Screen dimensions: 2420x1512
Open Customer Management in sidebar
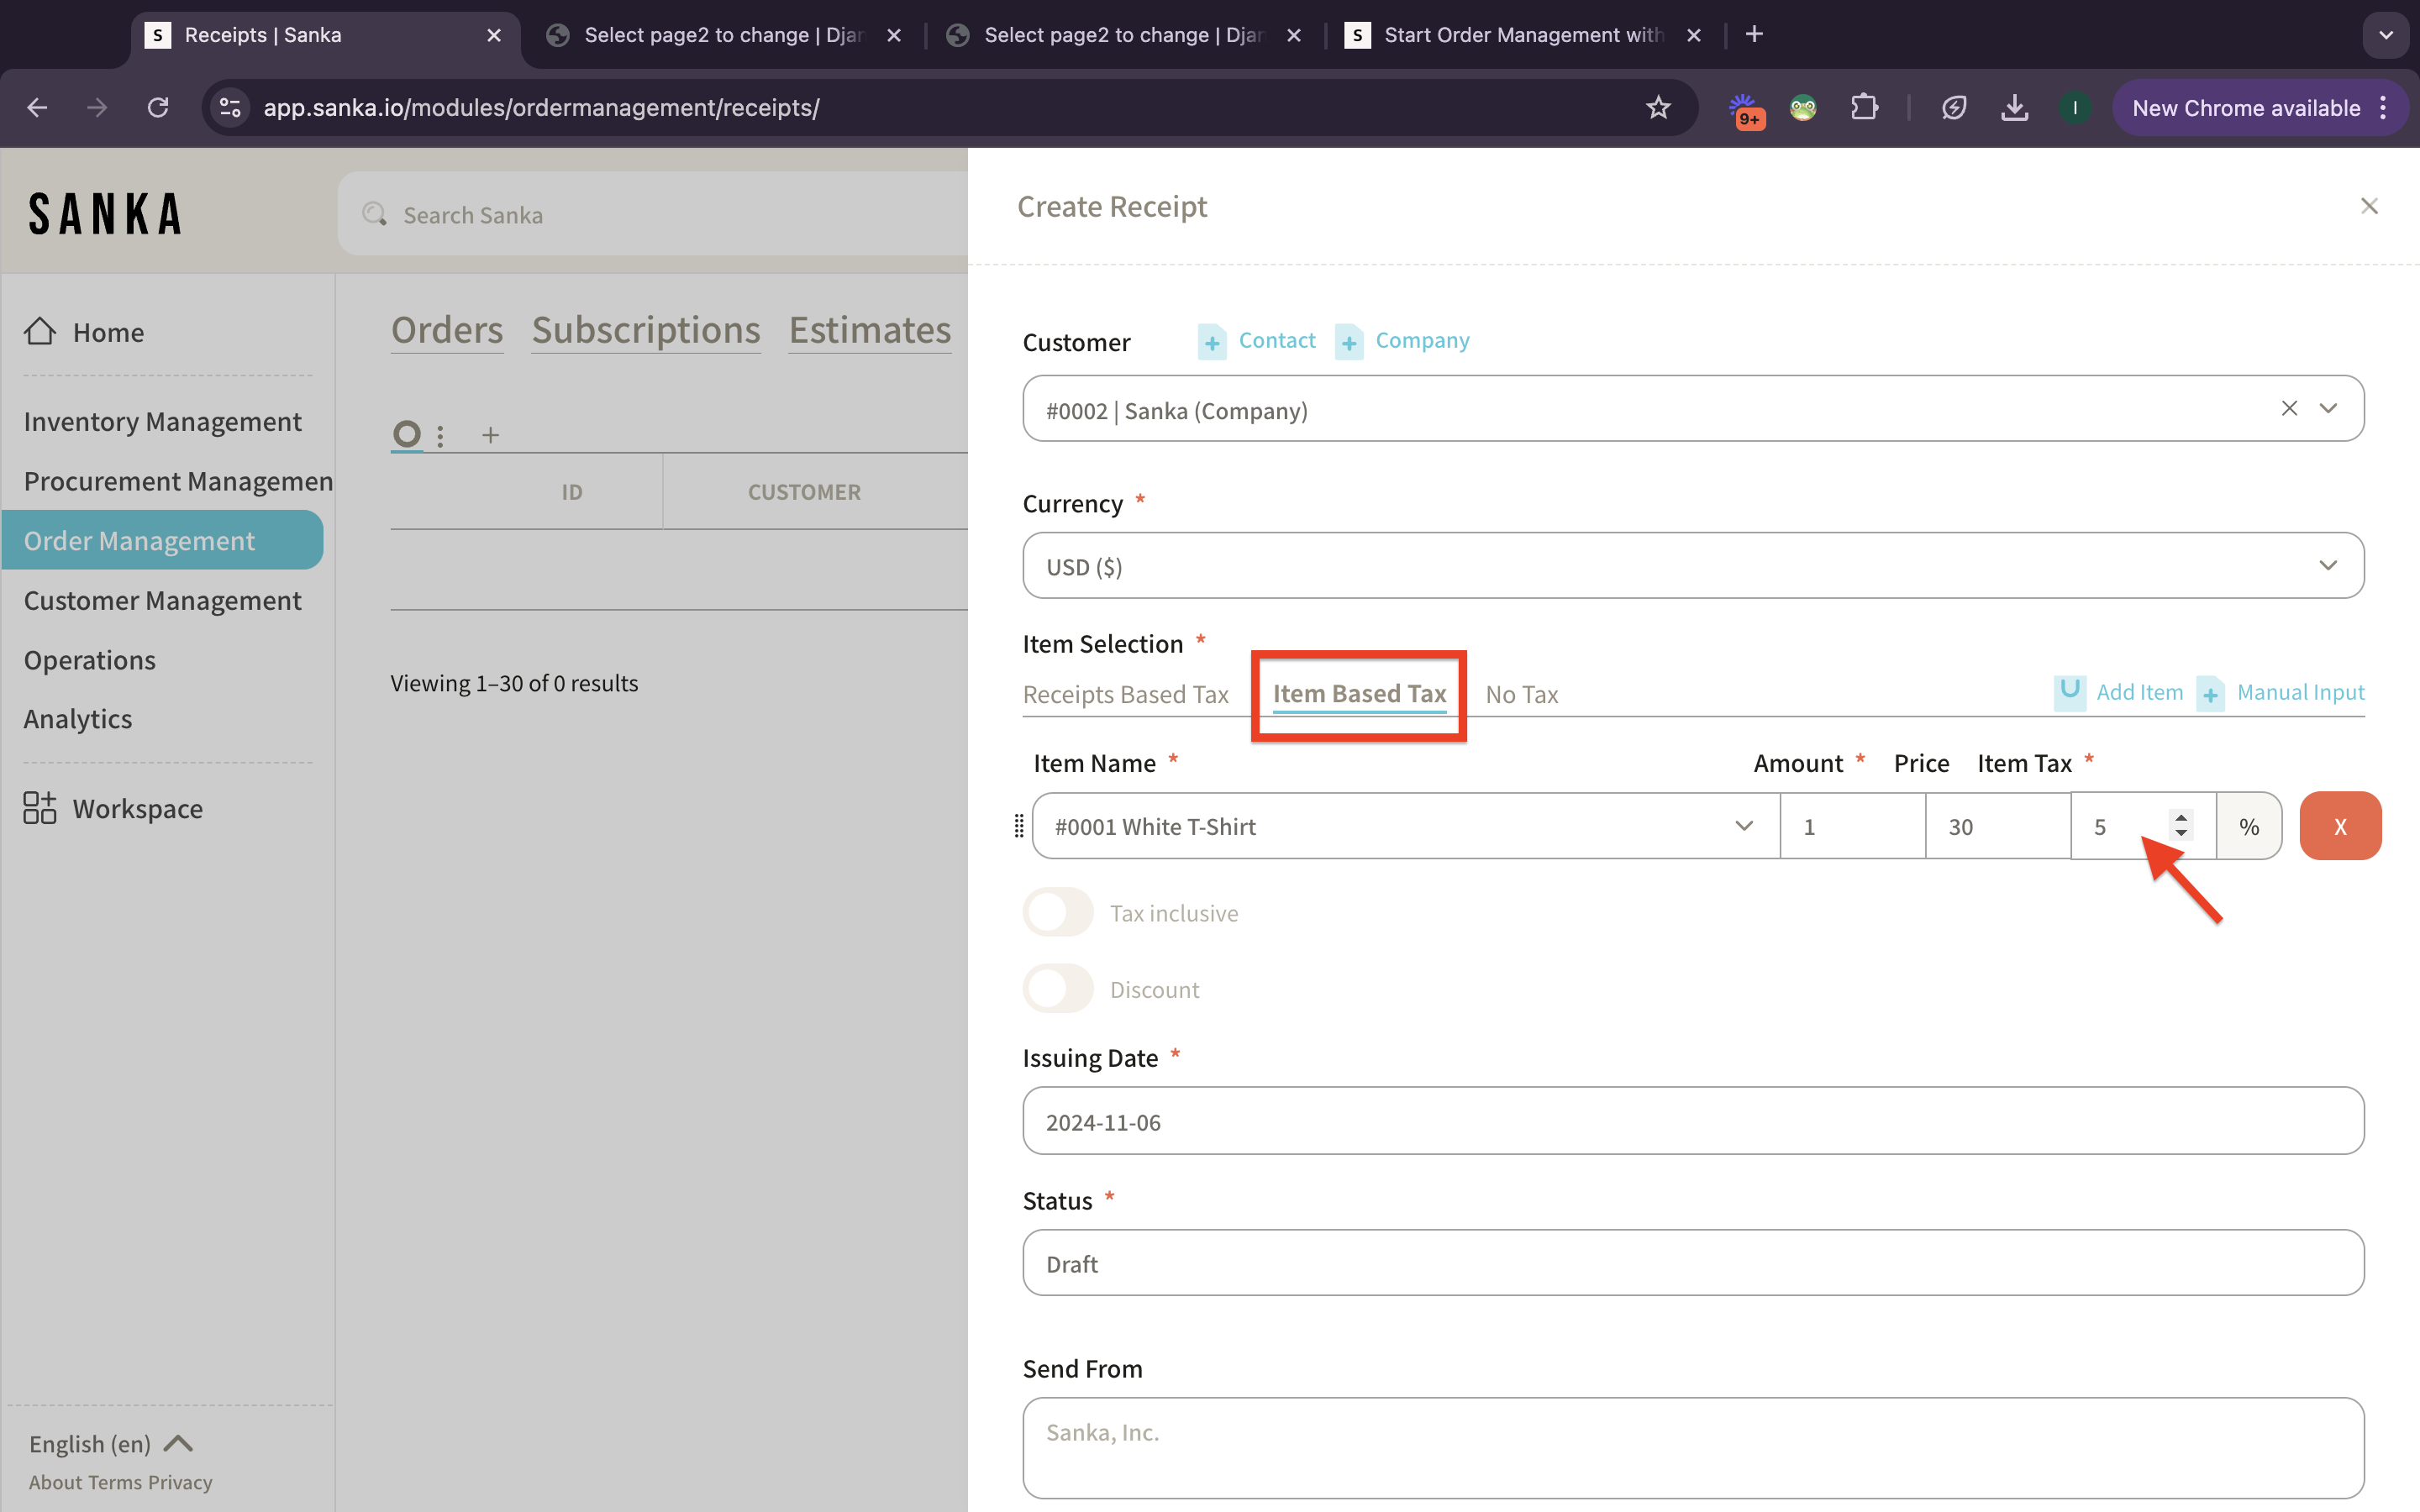[163, 600]
